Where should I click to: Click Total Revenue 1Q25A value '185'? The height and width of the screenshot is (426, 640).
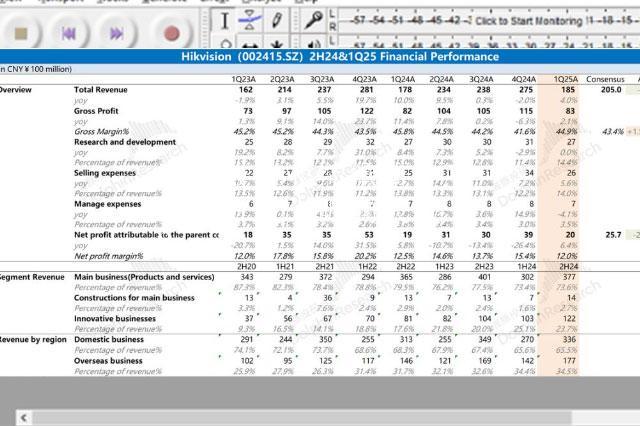pyautogui.click(x=568, y=90)
